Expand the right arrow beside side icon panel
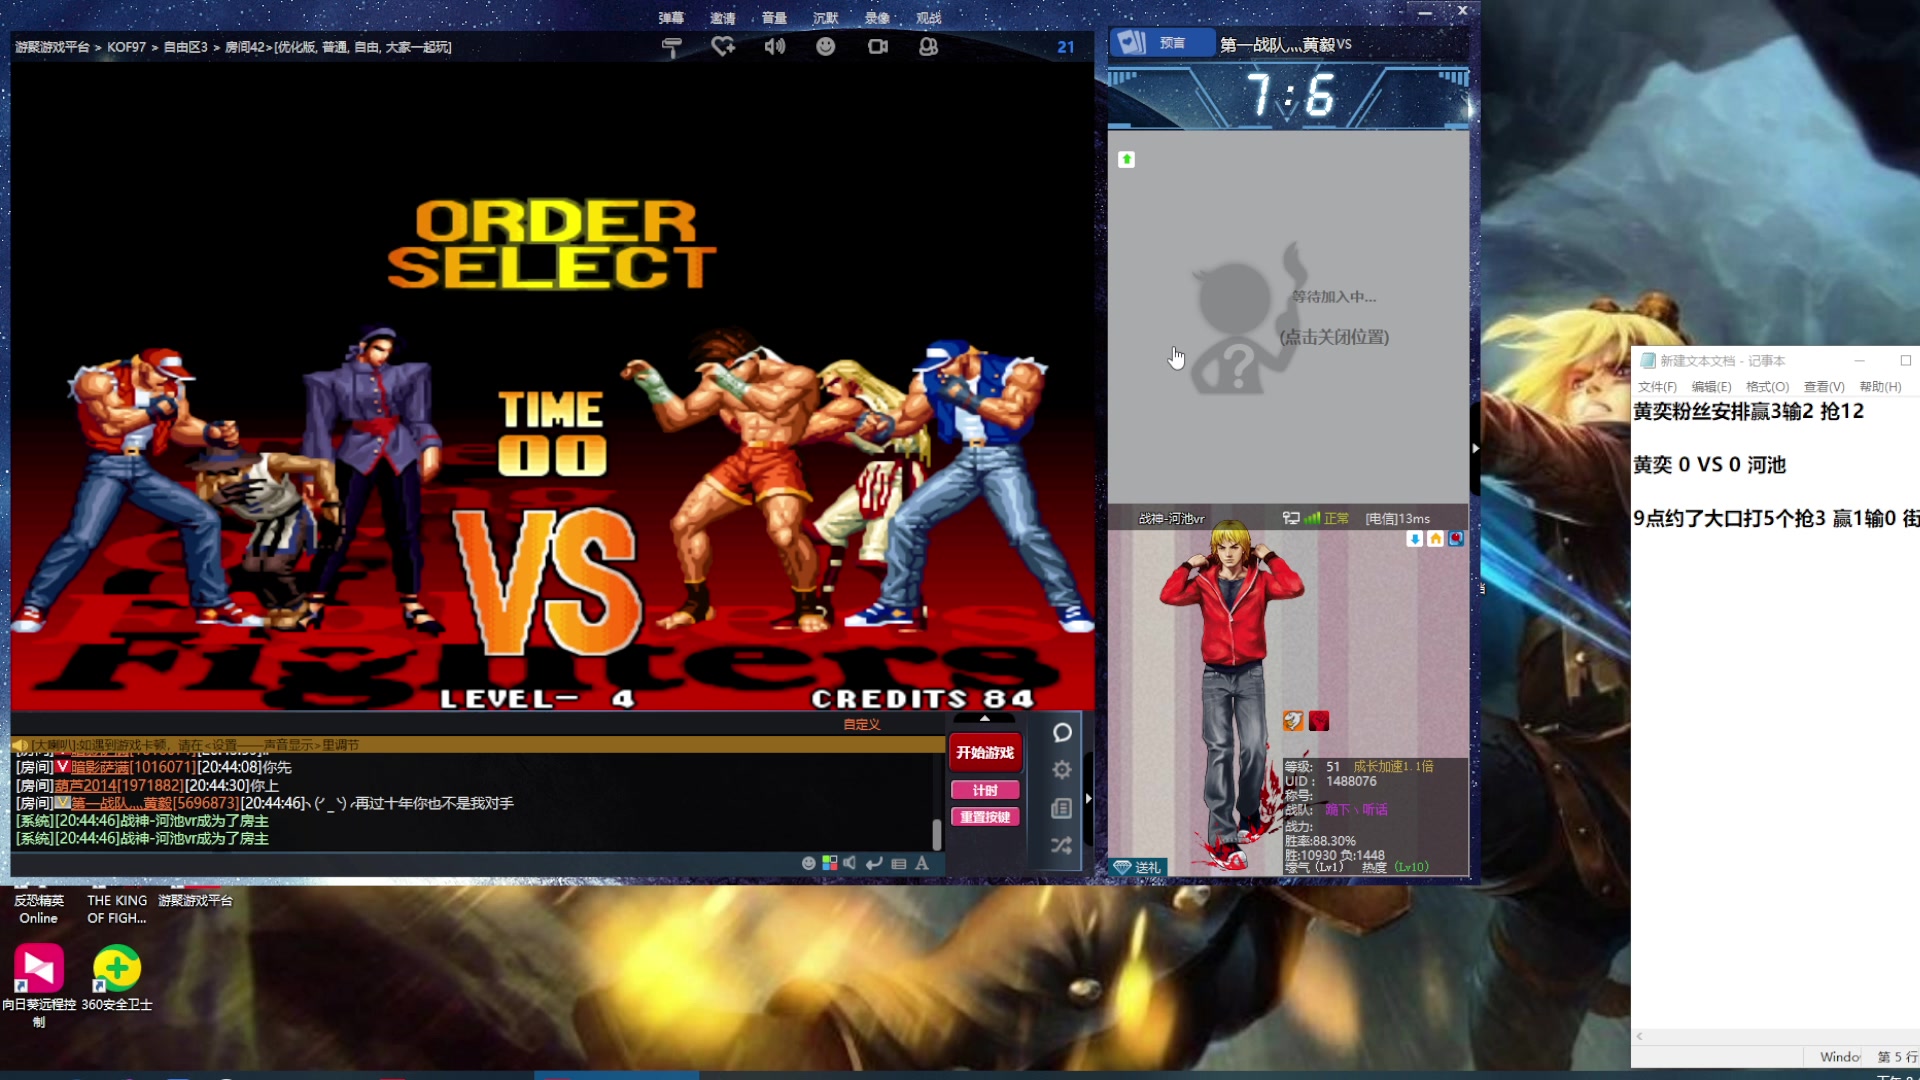This screenshot has height=1080, width=1920. coord(1089,799)
